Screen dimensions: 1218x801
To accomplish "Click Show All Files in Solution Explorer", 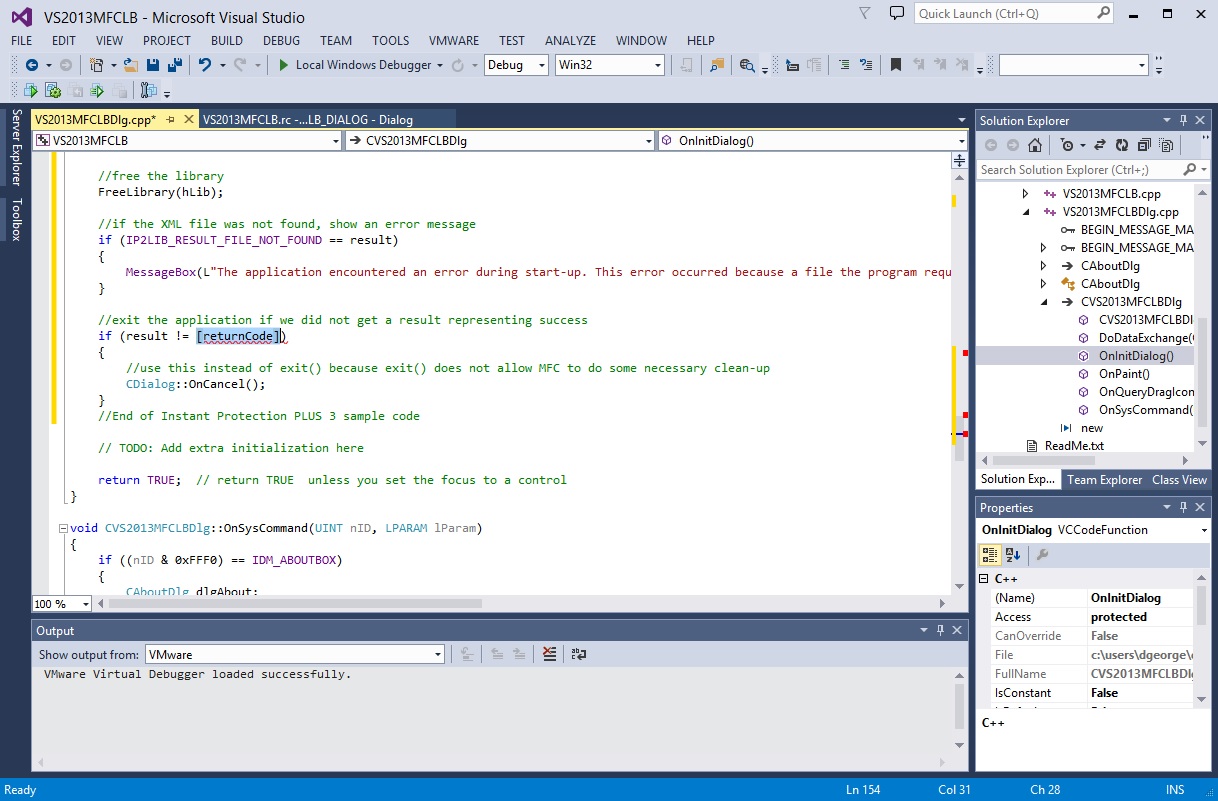I will 1165,145.
